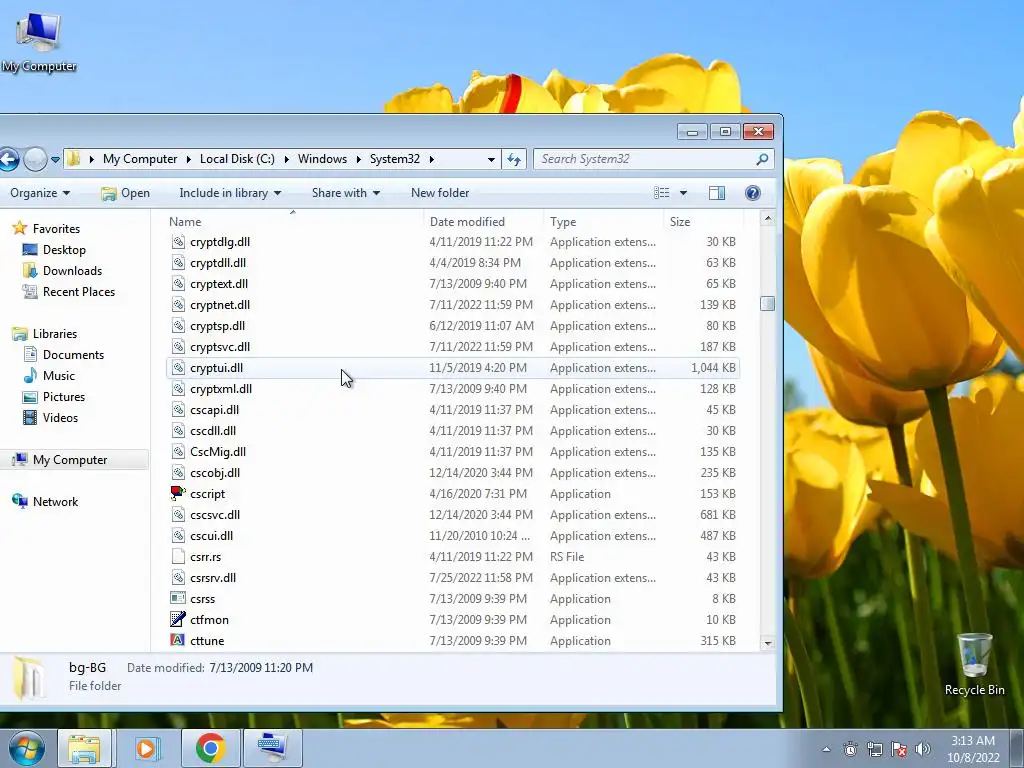1024x768 pixels.
Task: Launch Windows Media Player from taskbar
Action: [x=148, y=748]
